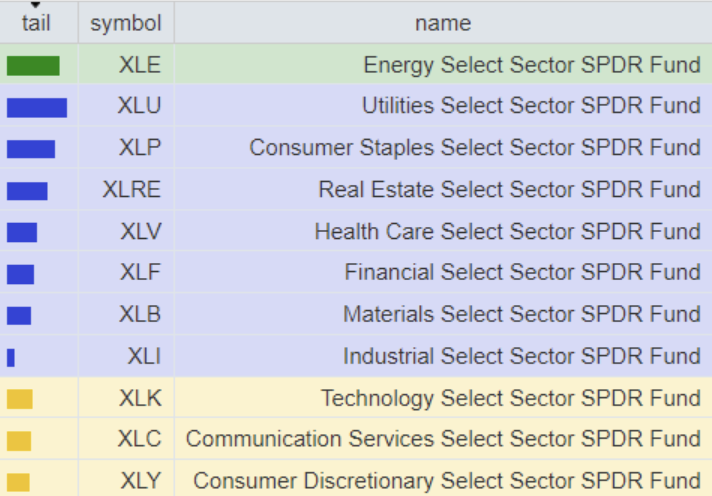
Task: Select the XLV symbol cell
Action: pos(140,232)
